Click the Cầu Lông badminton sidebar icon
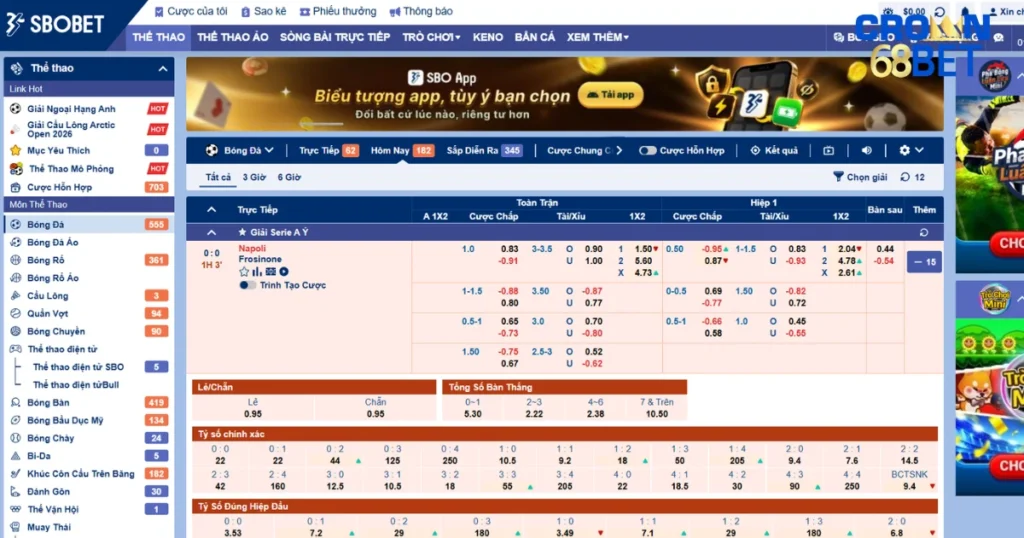This screenshot has width=1024, height=538. [16, 295]
